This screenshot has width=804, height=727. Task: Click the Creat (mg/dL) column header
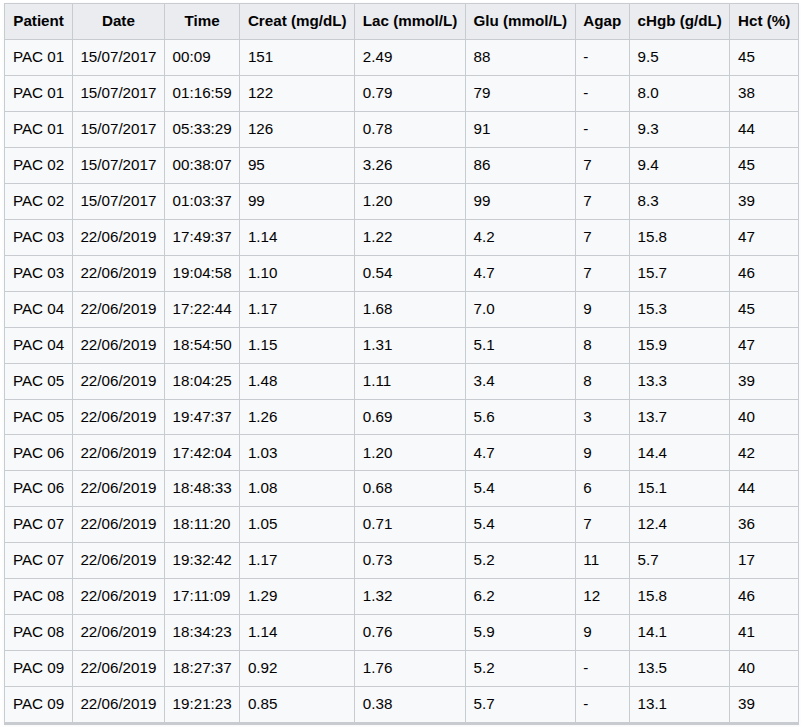pos(297,22)
